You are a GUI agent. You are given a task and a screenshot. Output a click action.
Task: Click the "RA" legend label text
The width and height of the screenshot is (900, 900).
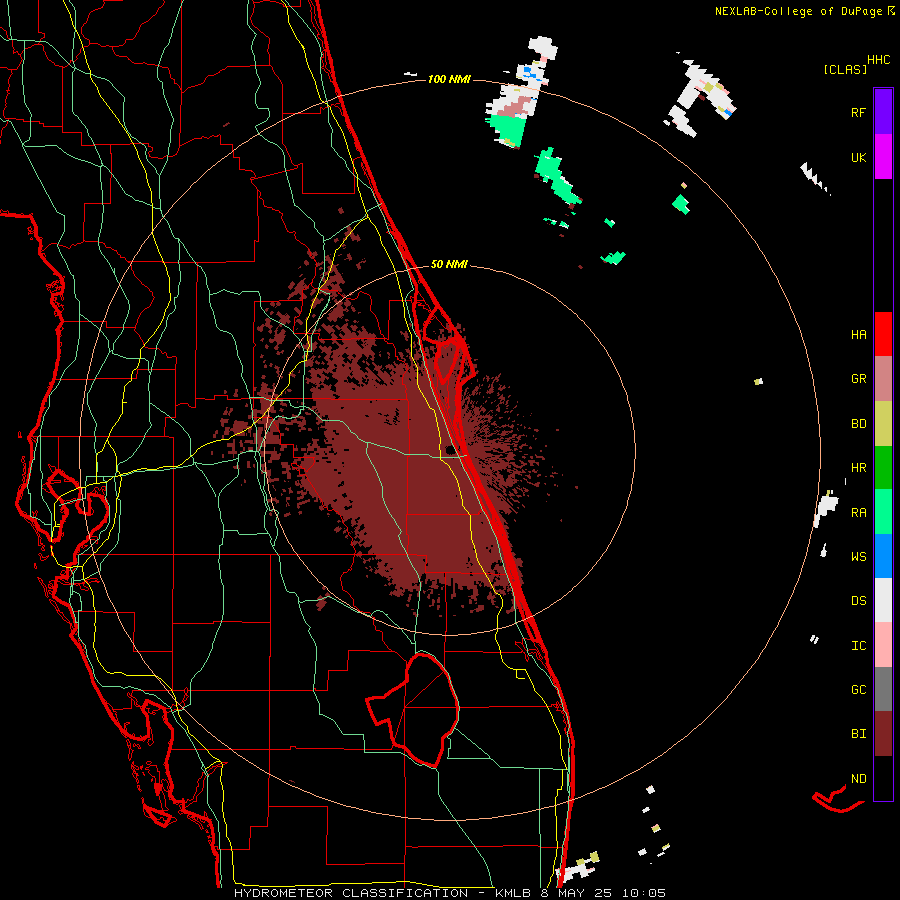click(858, 512)
